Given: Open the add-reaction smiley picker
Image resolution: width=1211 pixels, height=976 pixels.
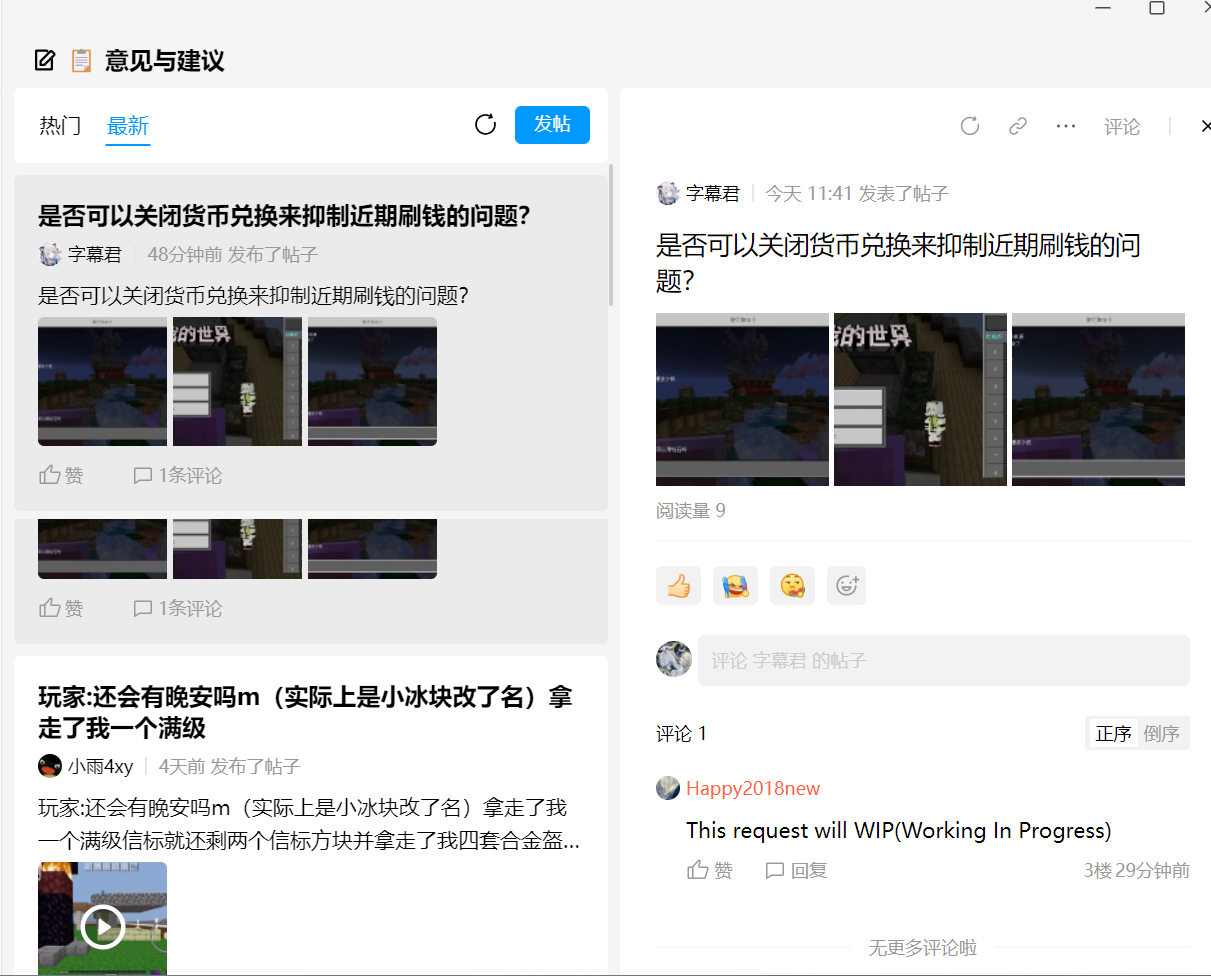Looking at the screenshot, I should [x=846, y=585].
